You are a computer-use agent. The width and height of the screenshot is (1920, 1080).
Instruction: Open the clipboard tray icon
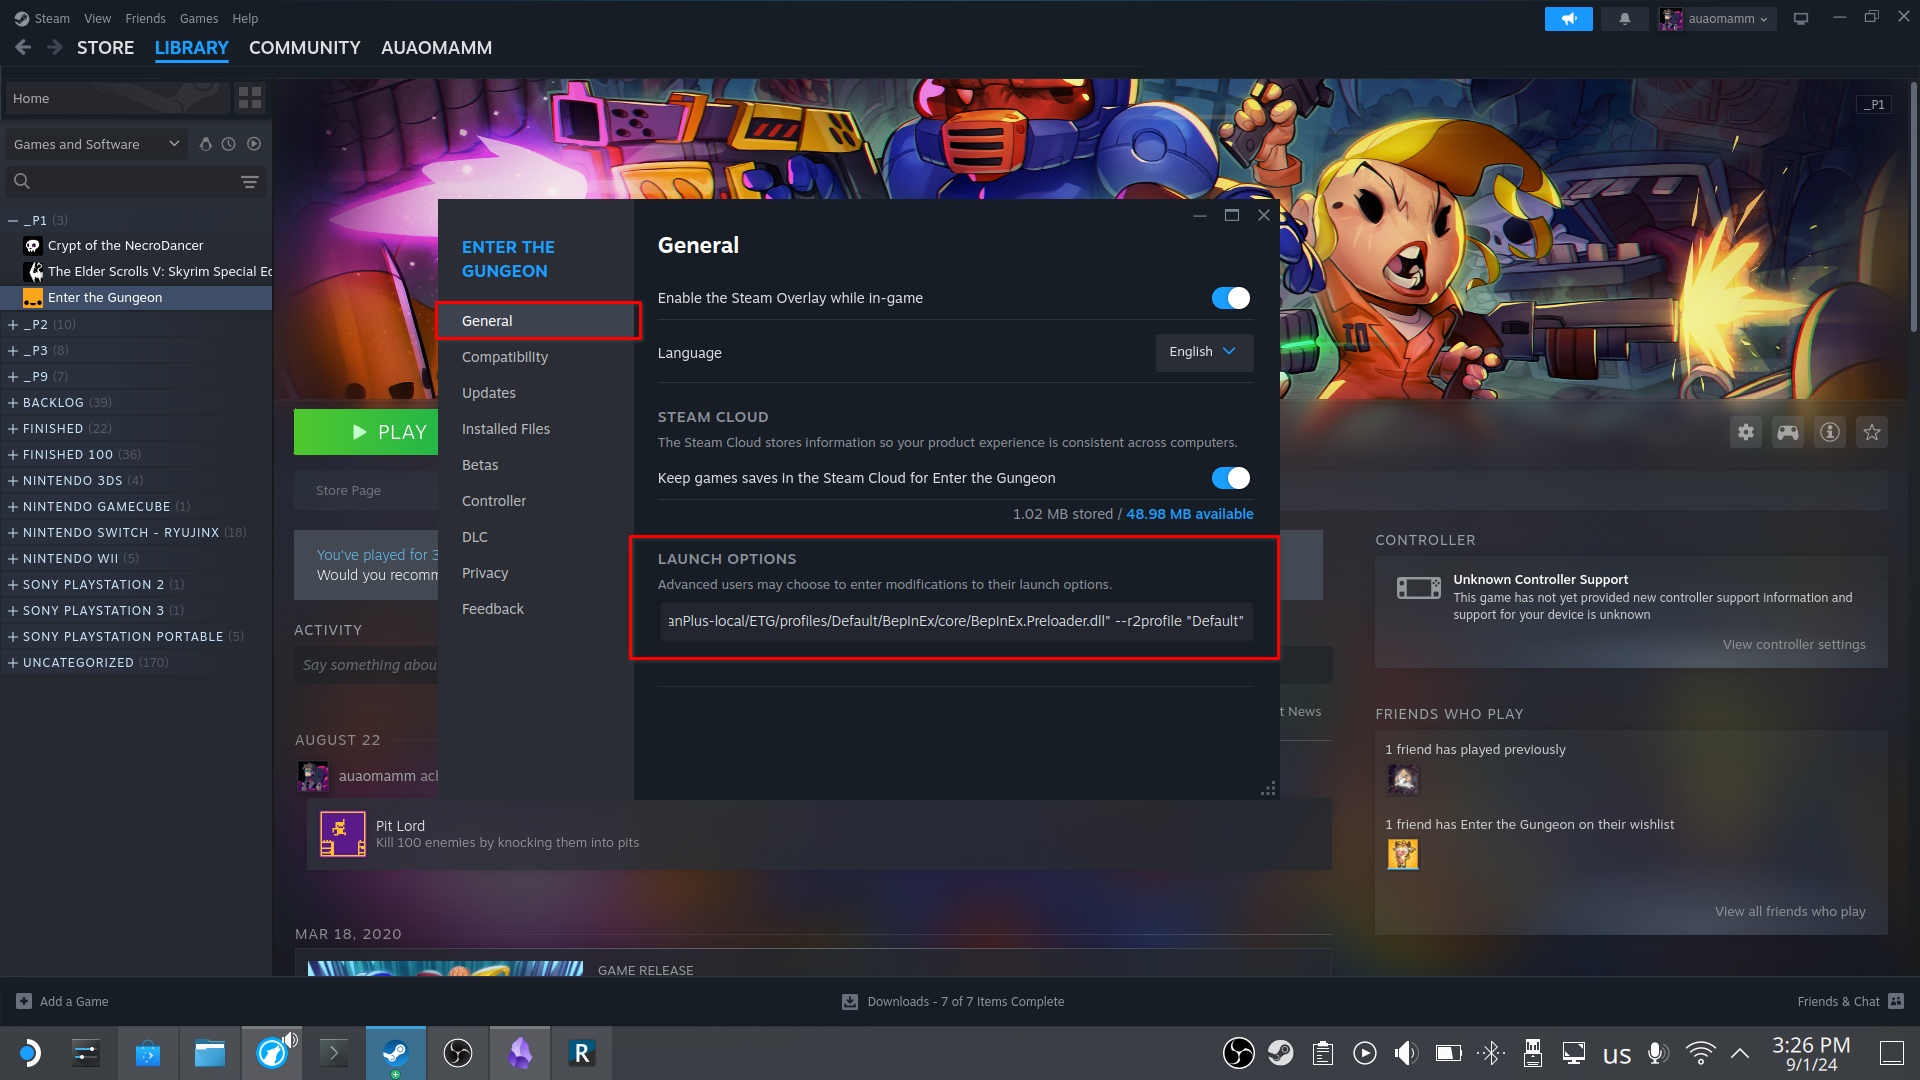pos(1323,1053)
